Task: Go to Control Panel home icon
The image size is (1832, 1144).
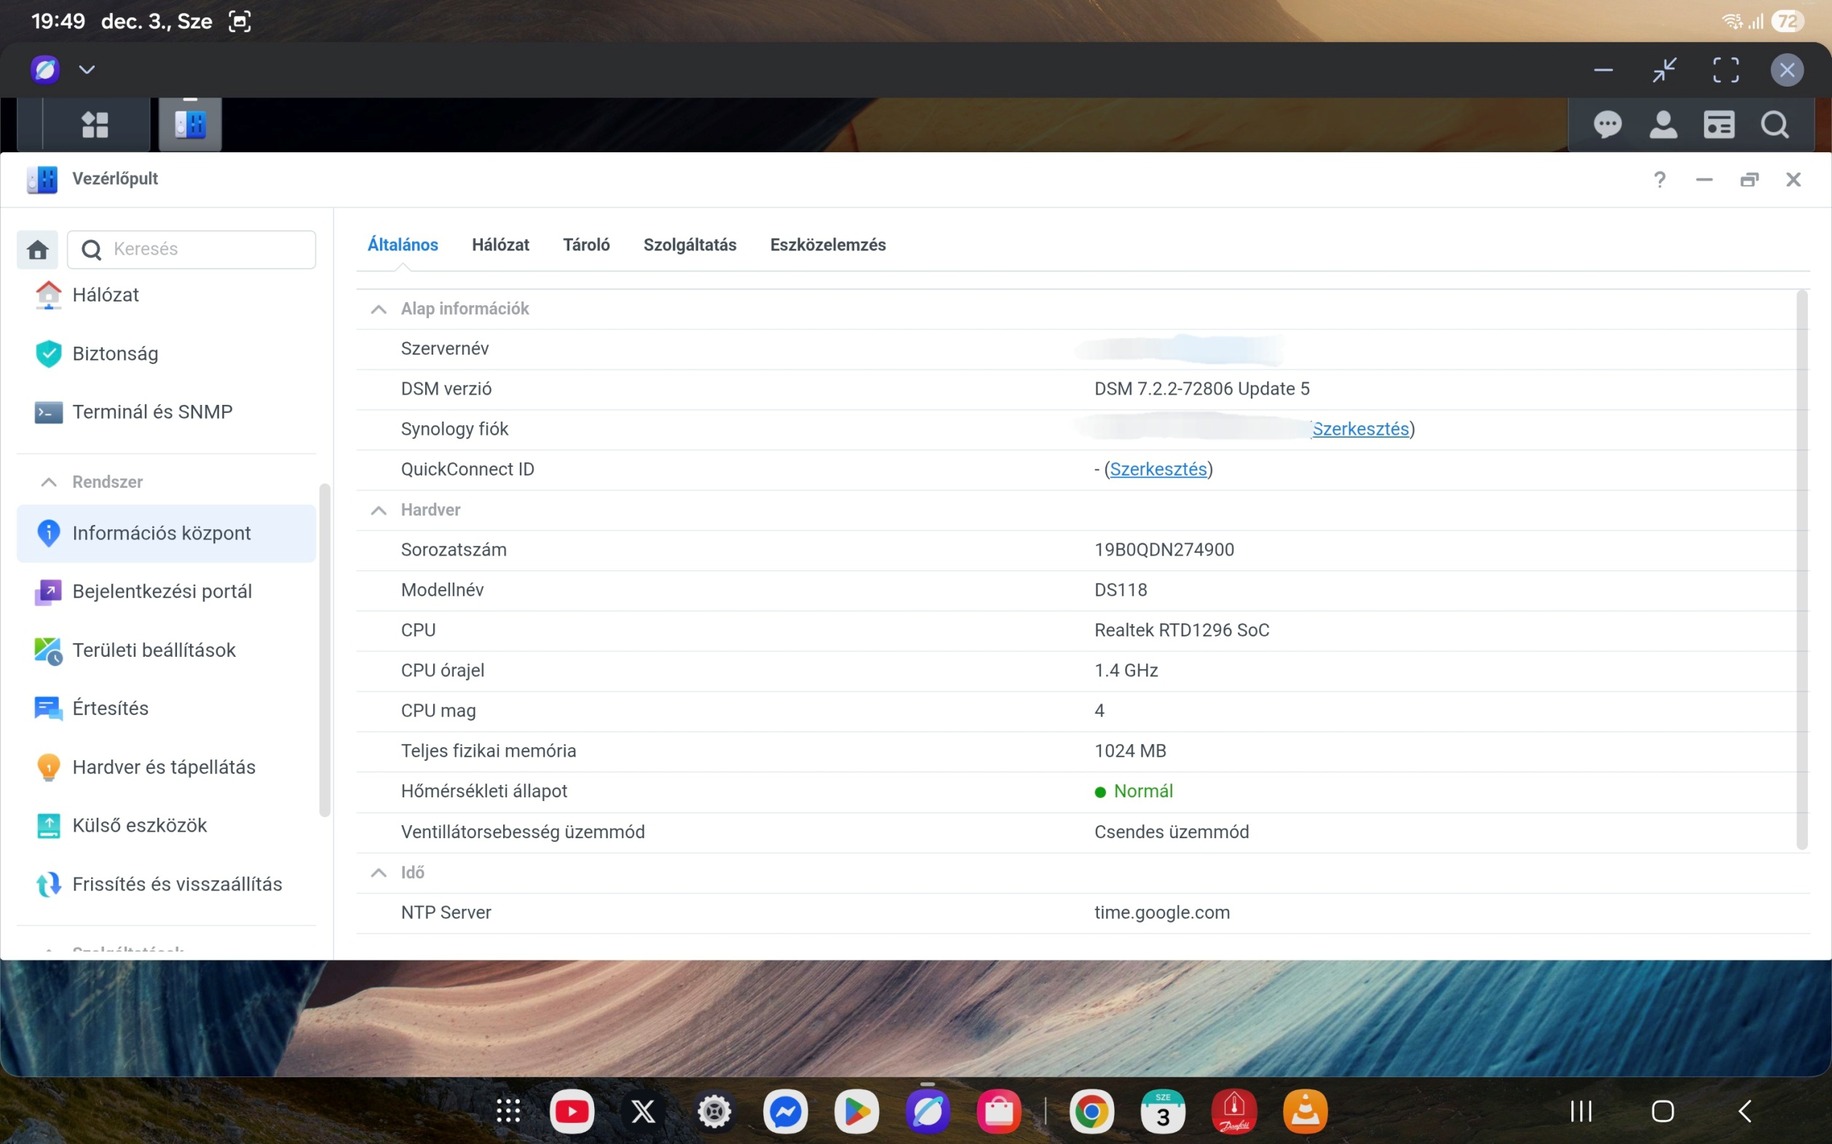Action: click(38, 249)
